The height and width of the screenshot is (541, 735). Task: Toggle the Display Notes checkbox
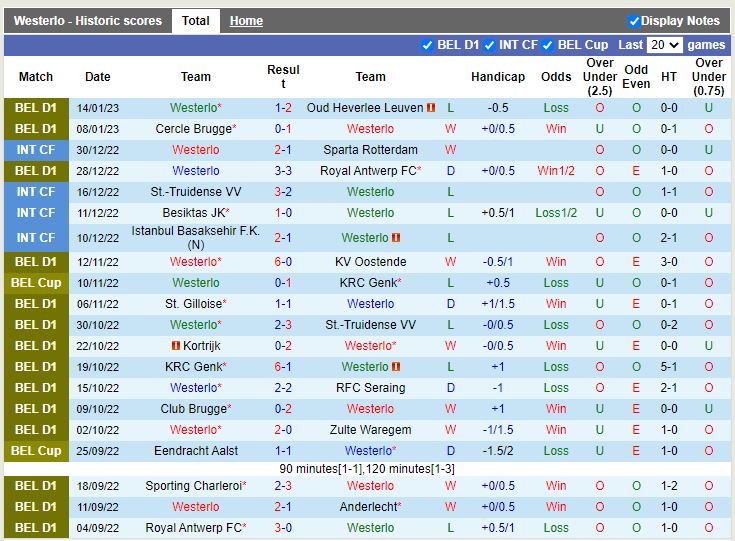pyautogui.click(x=634, y=21)
